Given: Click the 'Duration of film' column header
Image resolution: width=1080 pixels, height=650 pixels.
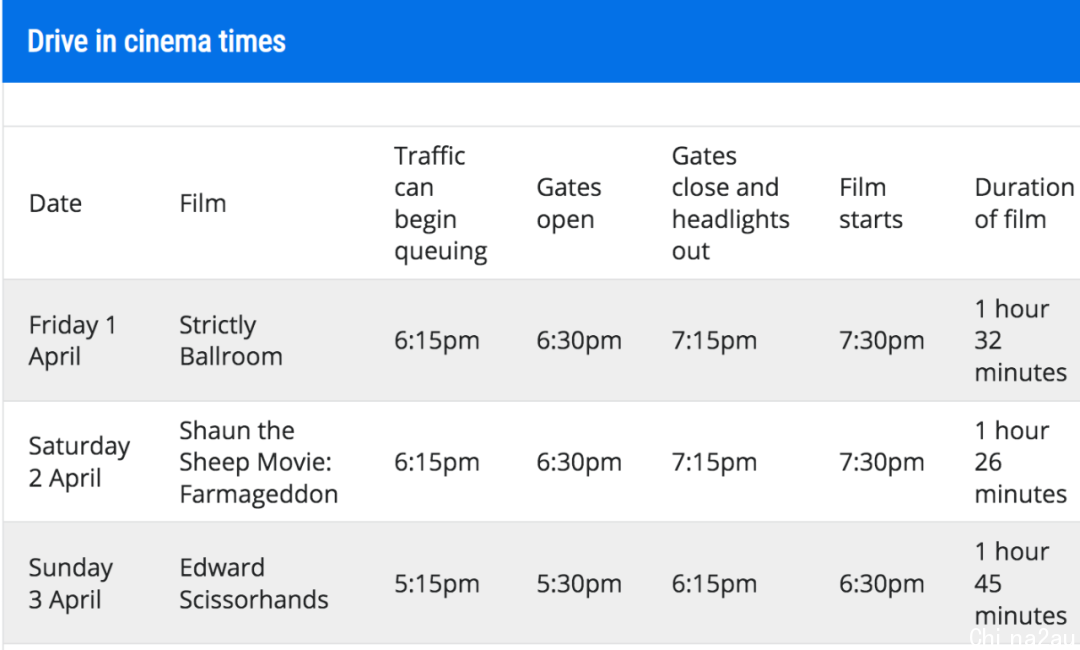Looking at the screenshot, I should click(1024, 204).
